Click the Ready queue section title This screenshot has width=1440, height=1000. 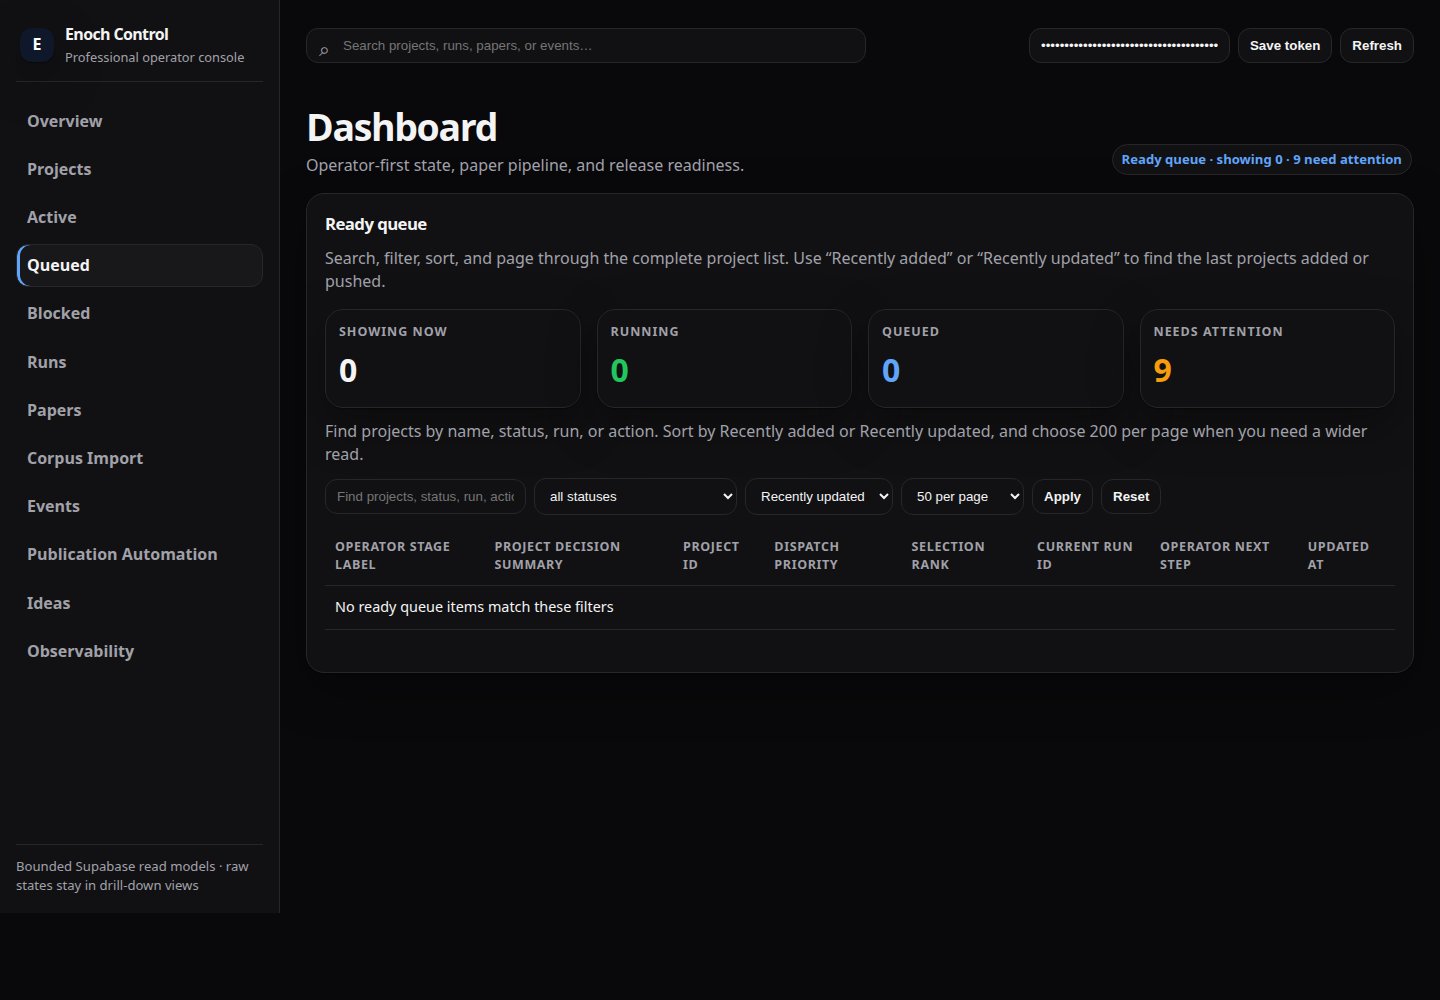coord(376,224)
